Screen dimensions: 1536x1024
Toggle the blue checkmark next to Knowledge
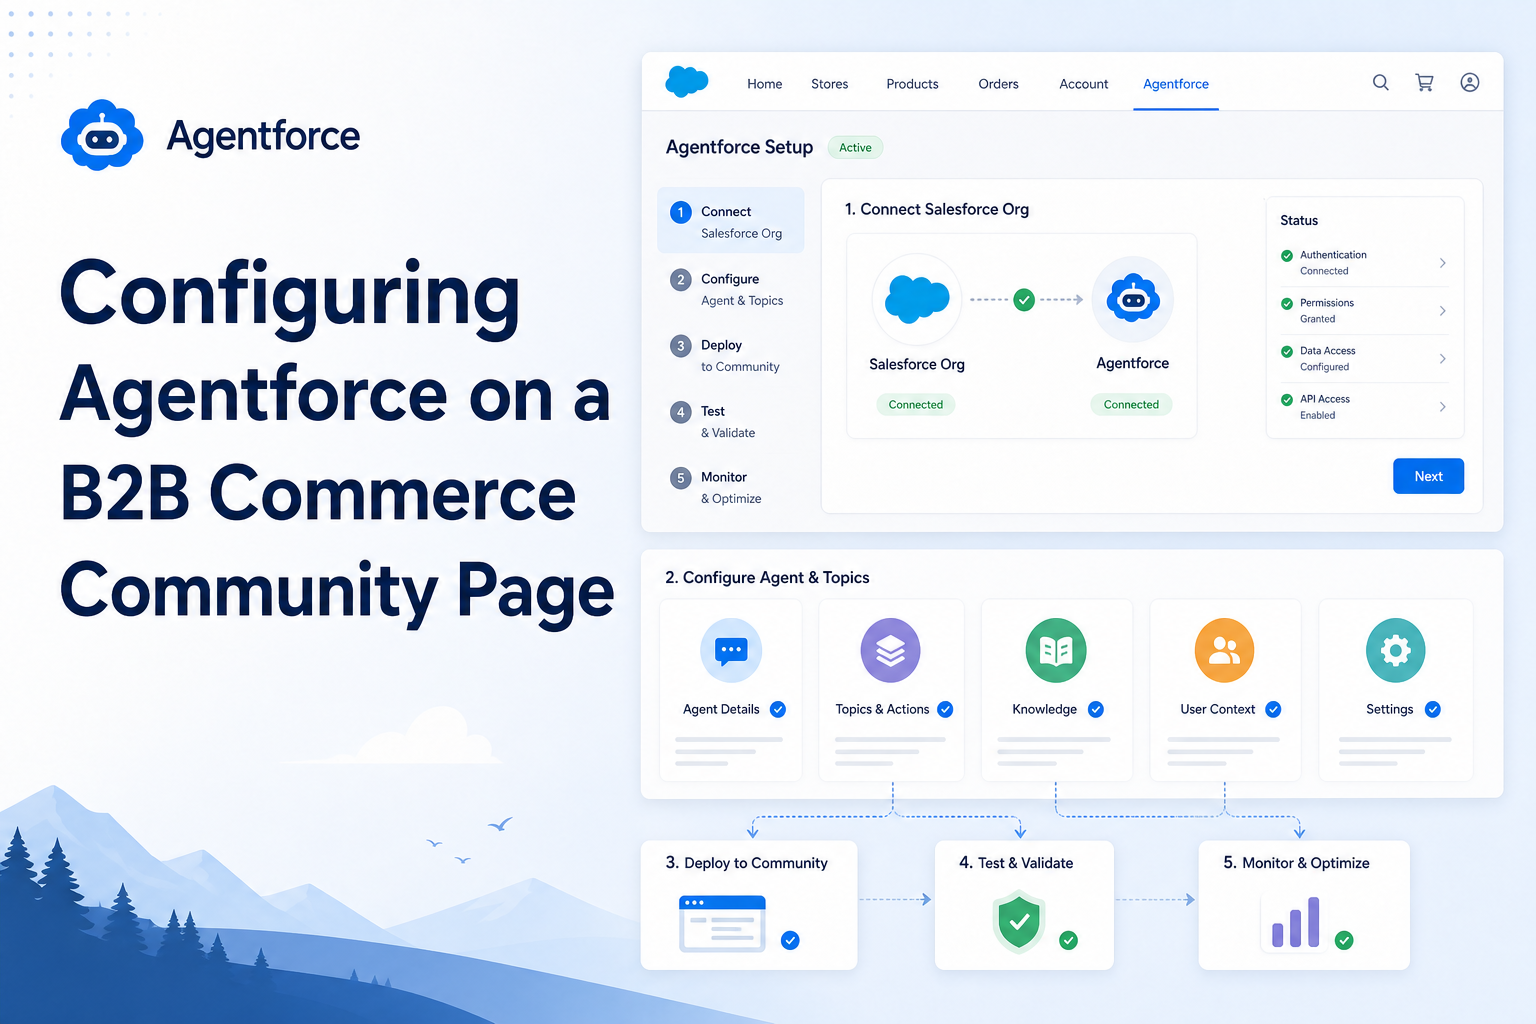pyautogui.click(x=1096, y=709)
